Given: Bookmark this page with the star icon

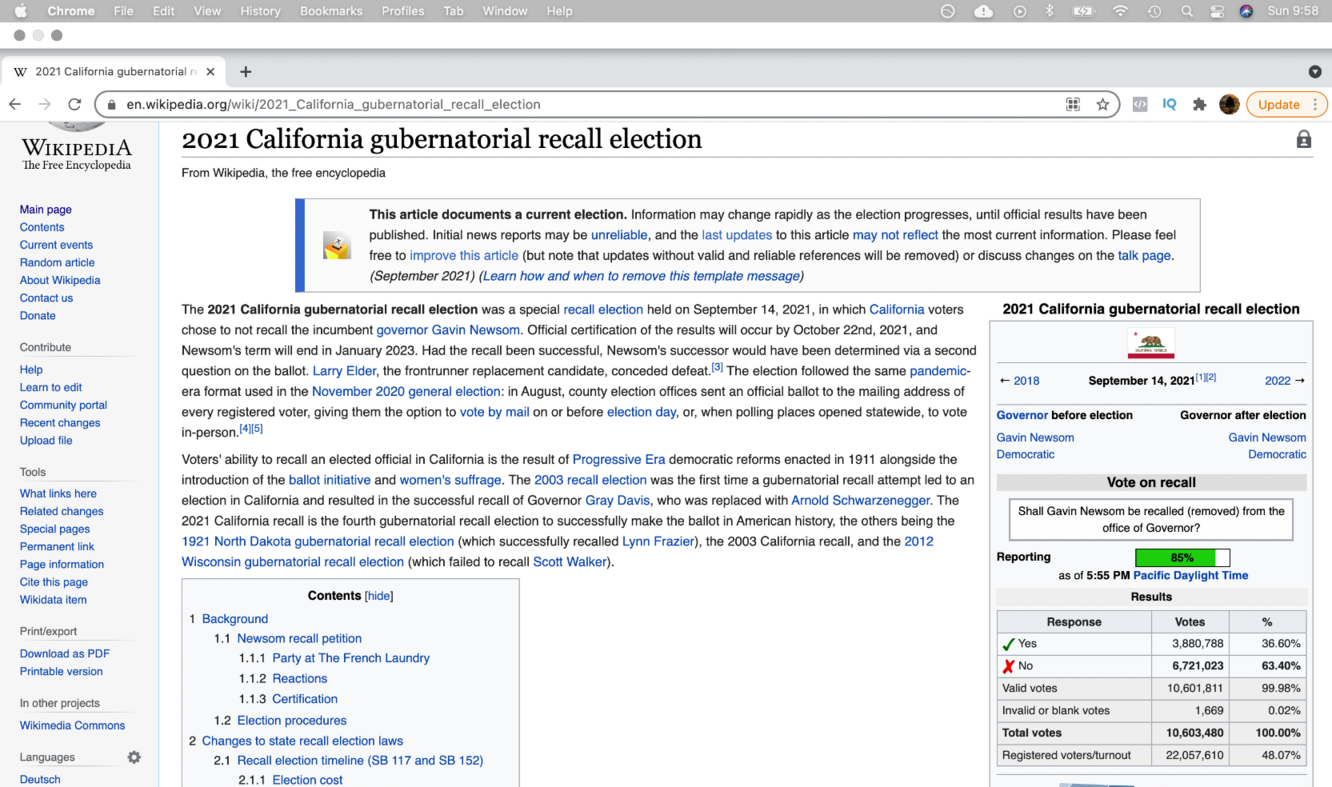Looking at the screenshot, I should coord(1102,104).
